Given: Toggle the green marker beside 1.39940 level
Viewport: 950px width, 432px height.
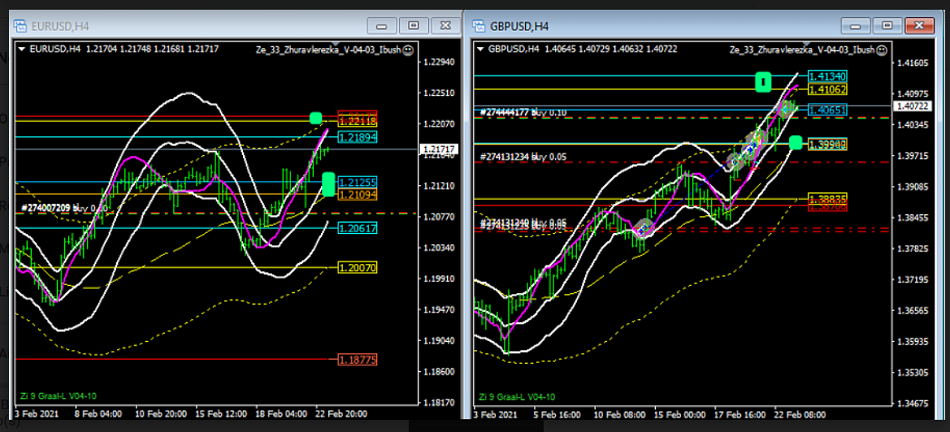Looking at the screenshot, I should point(797,143).
